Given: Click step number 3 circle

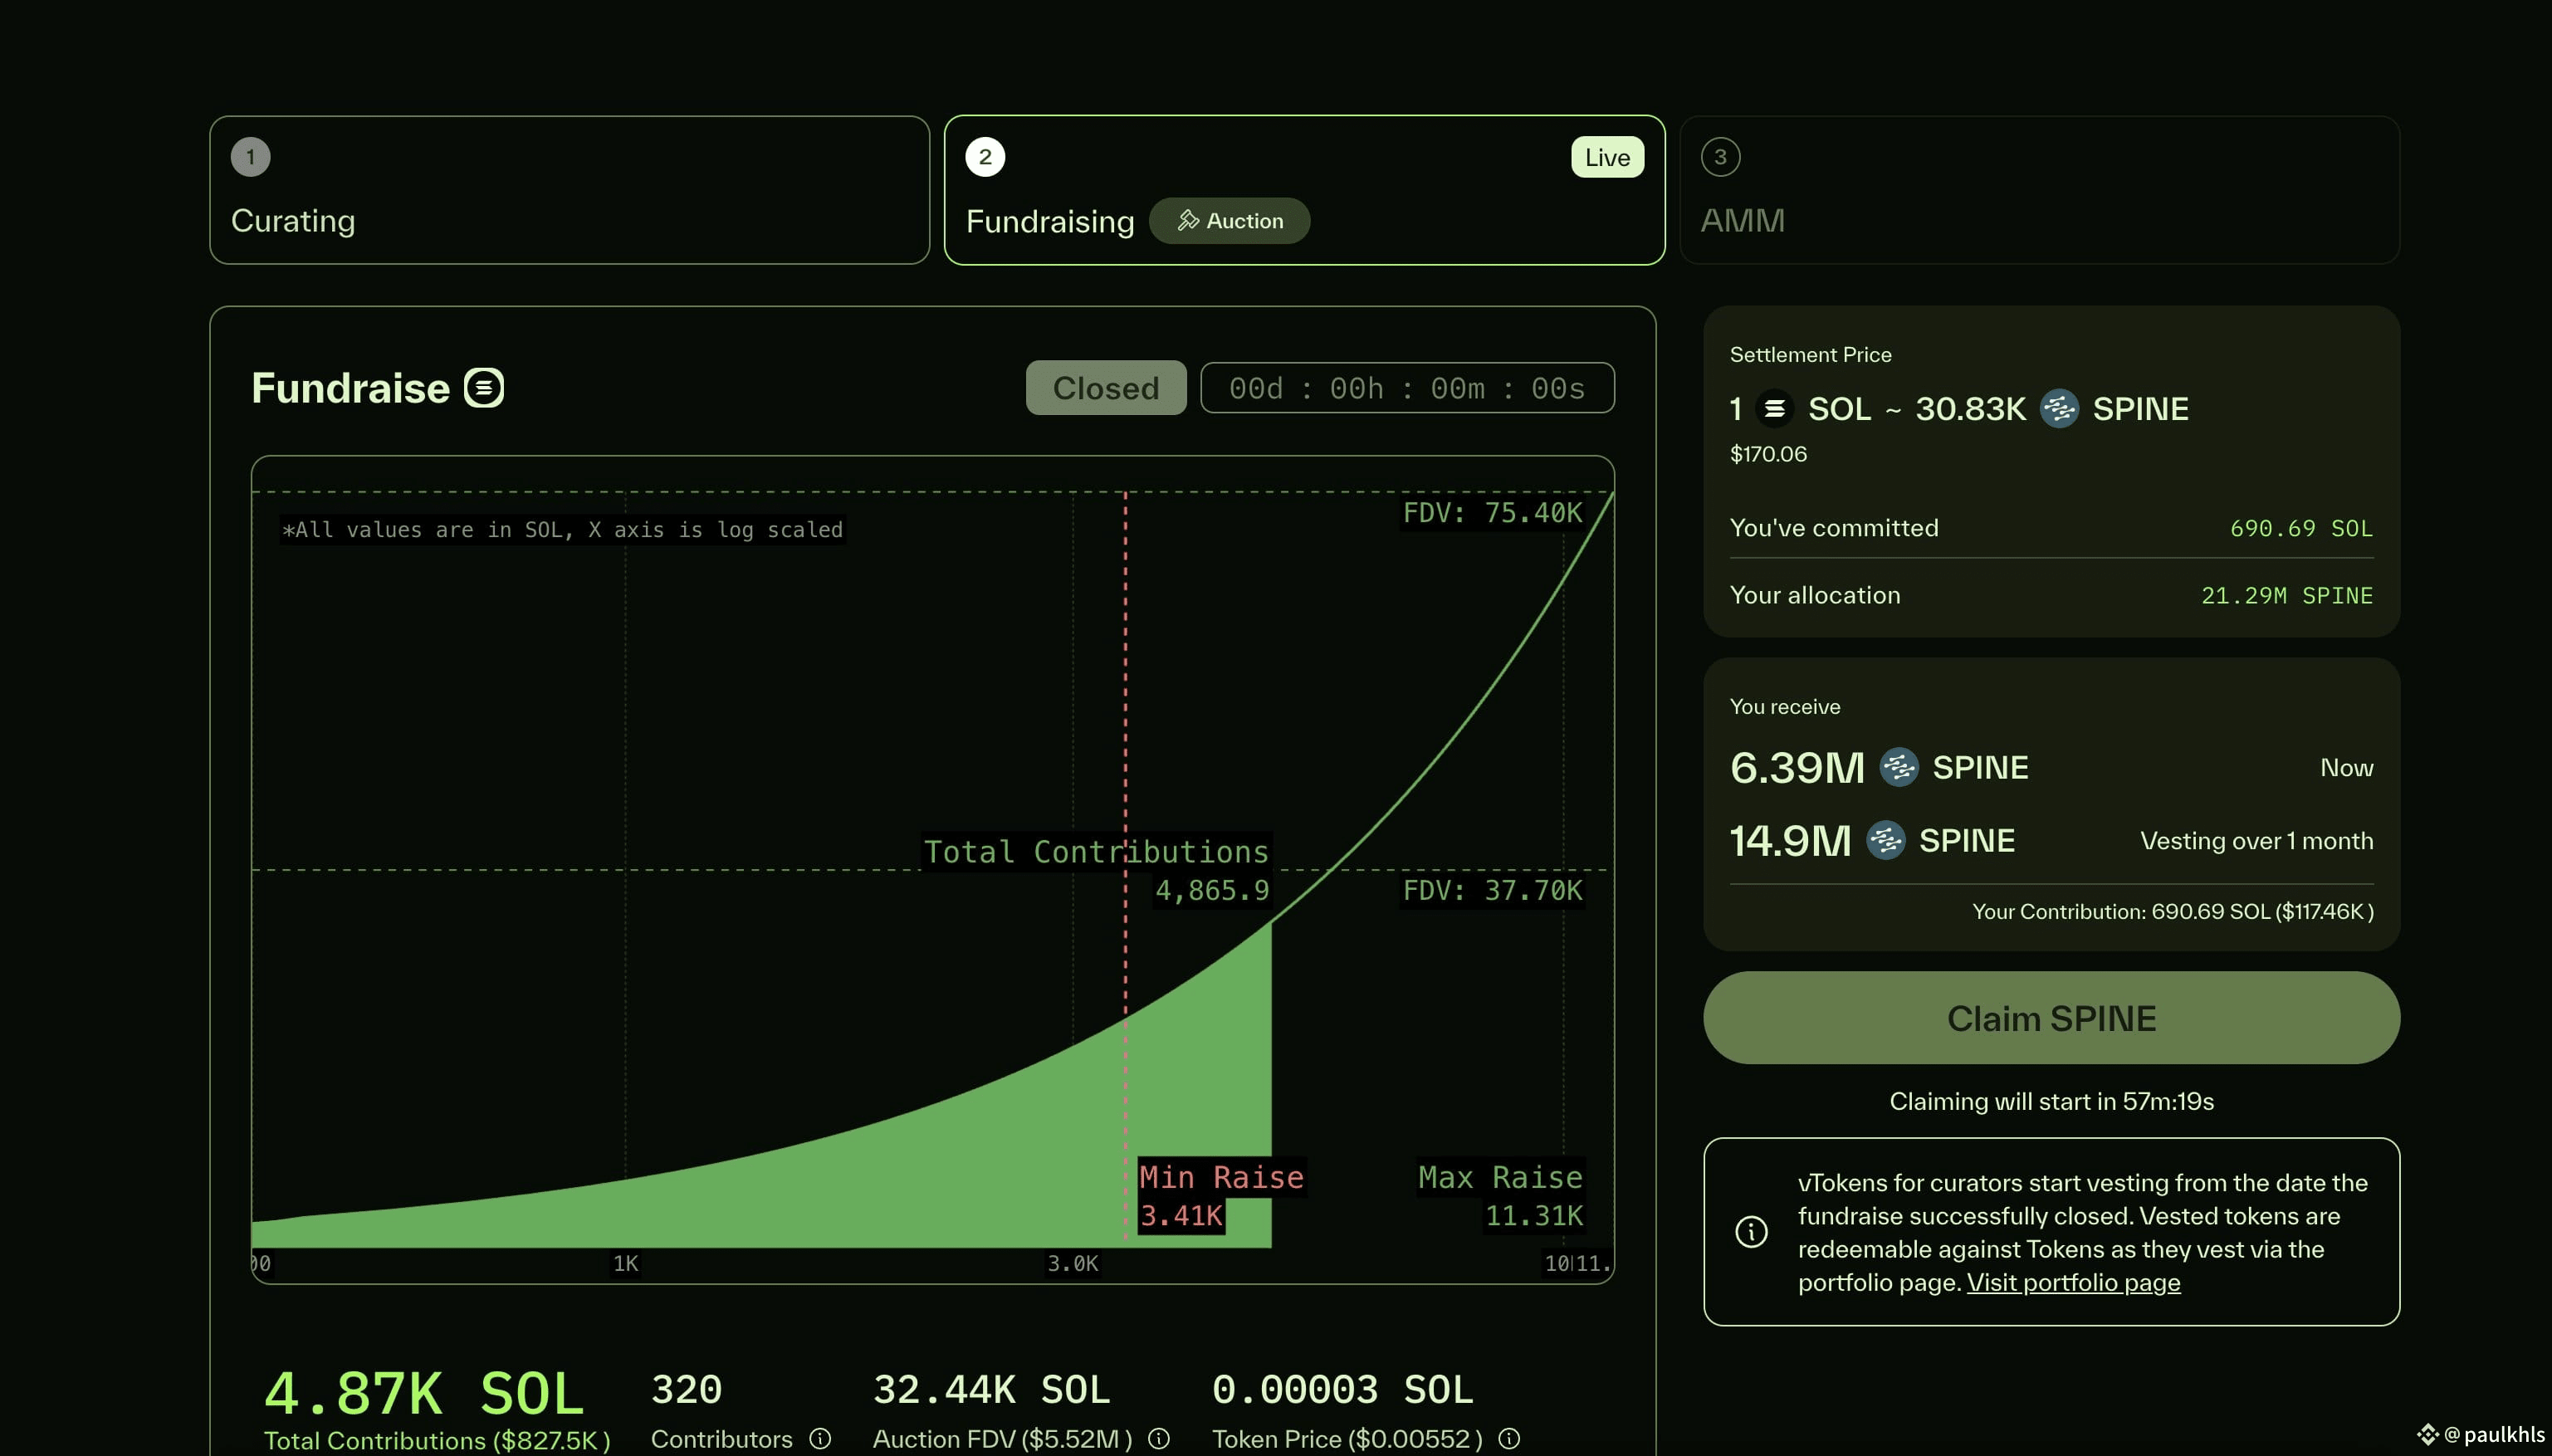Looking at the screenshot, I should [x=1720, y=157].
